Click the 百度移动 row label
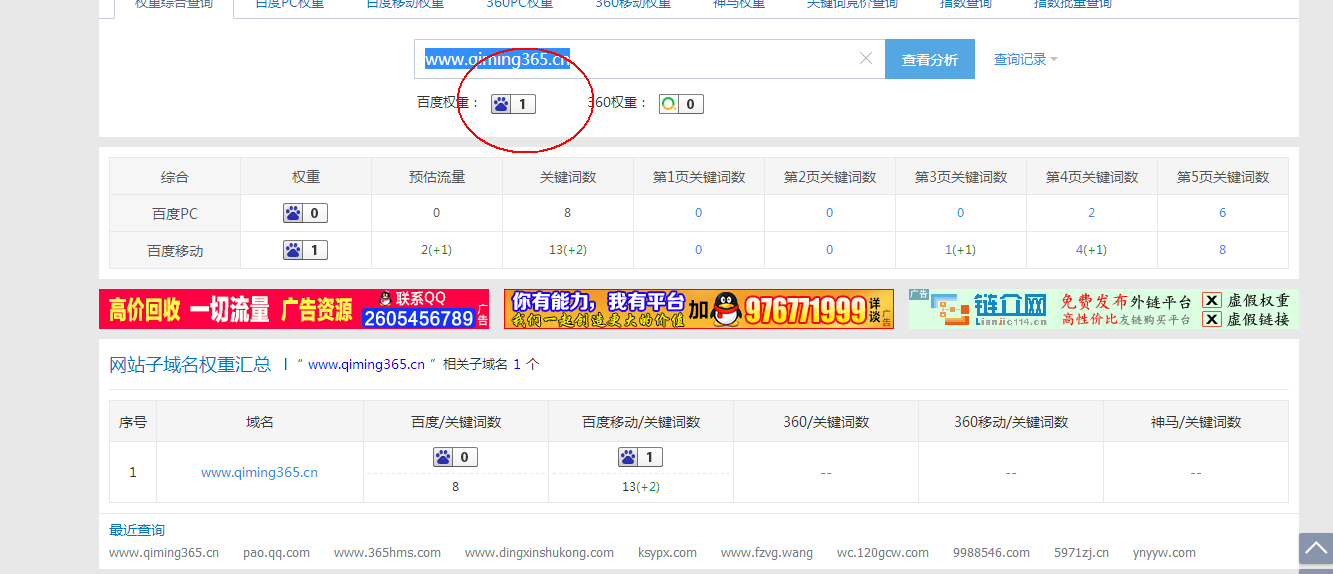This screenshot has width=1333, height=574. [174, 250]
